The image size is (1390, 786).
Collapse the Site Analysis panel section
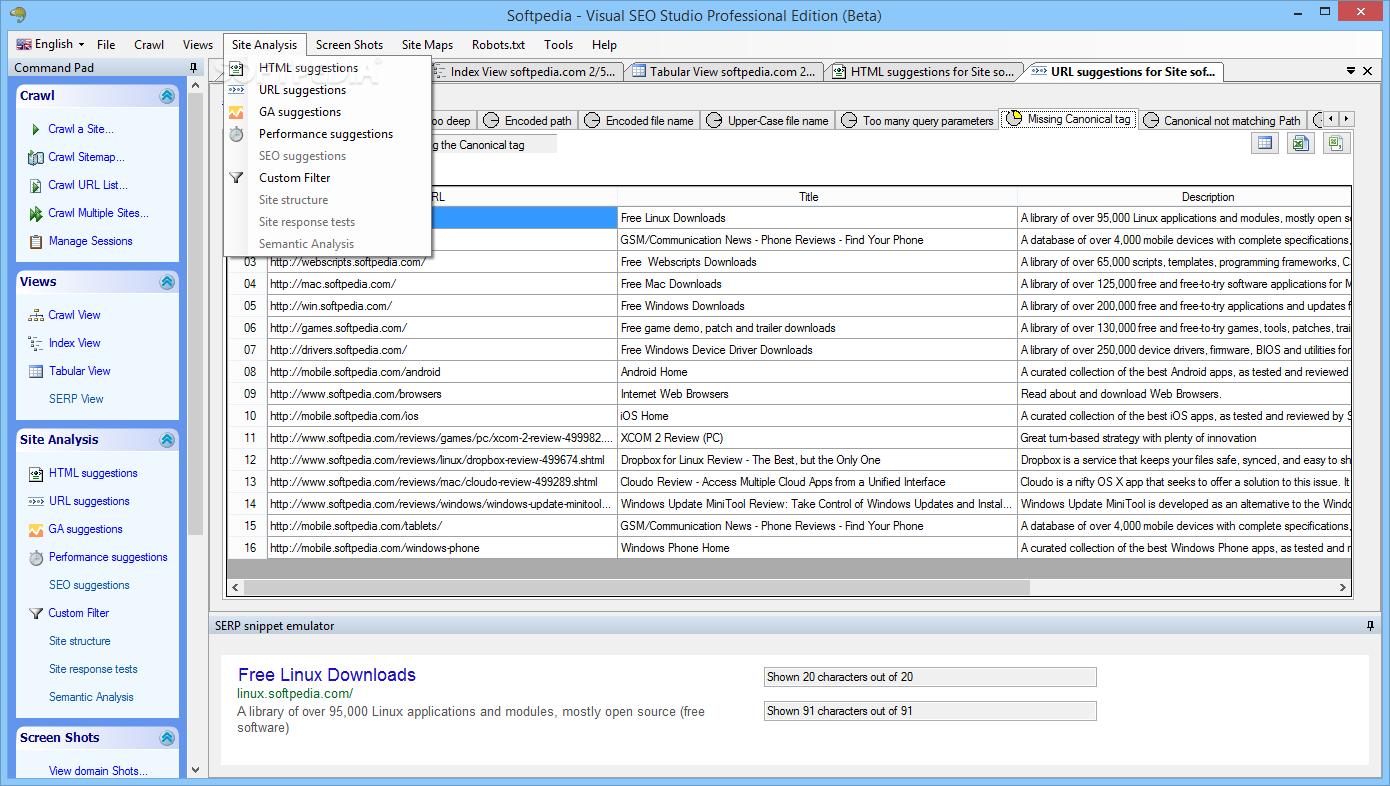(167, 440)
